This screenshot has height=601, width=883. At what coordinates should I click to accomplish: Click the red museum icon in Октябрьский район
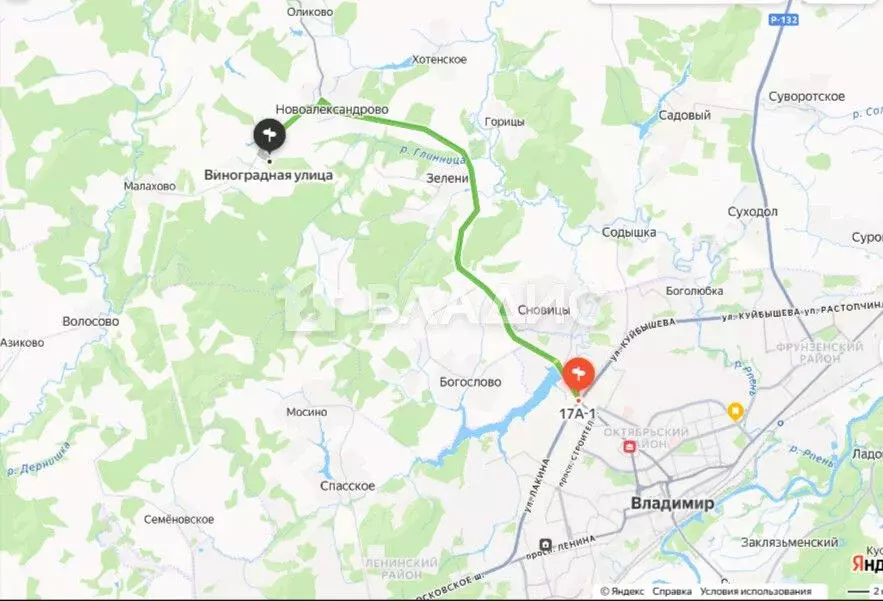coord(629,447)
